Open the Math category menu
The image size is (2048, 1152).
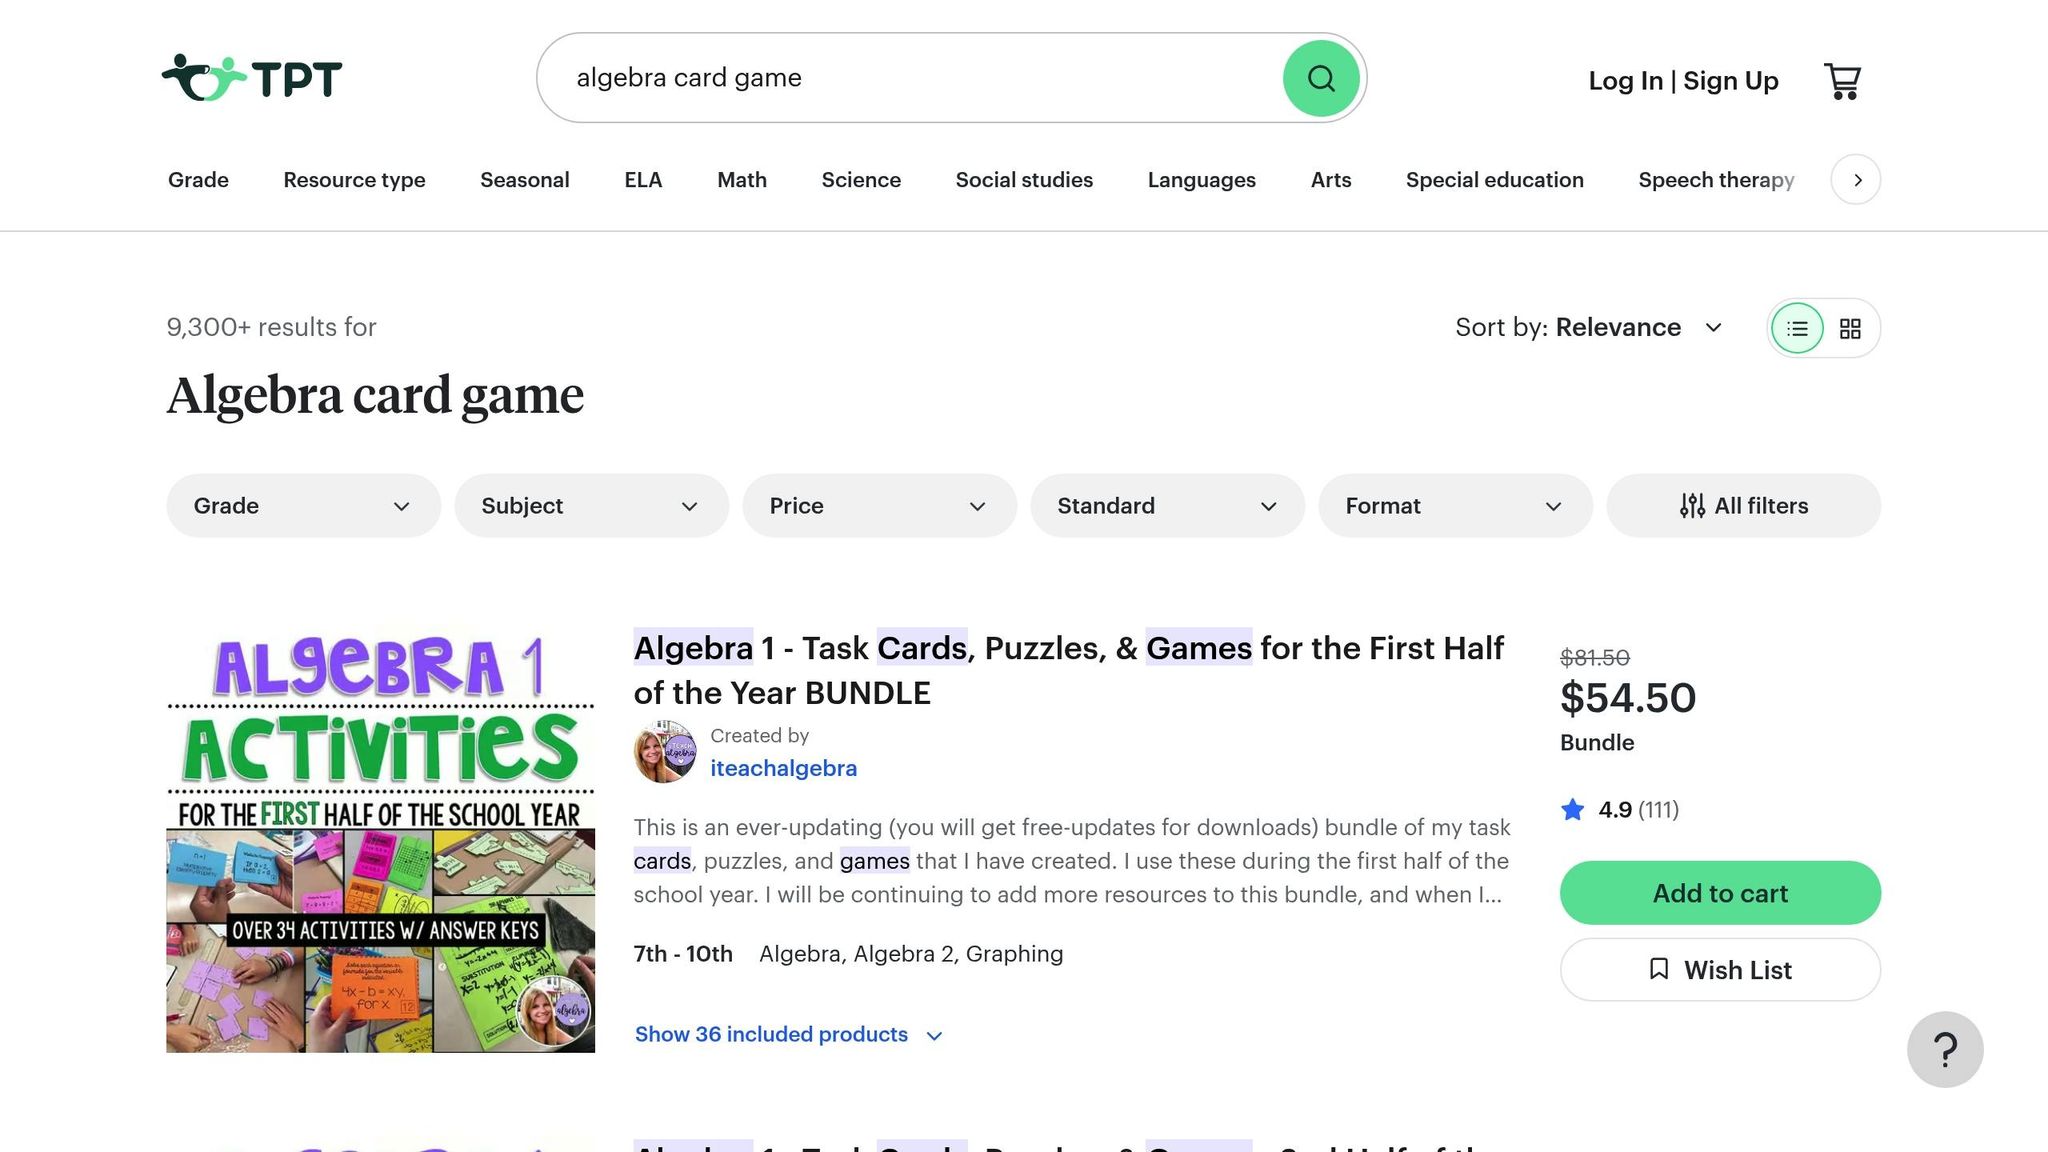tap(742, 180)
